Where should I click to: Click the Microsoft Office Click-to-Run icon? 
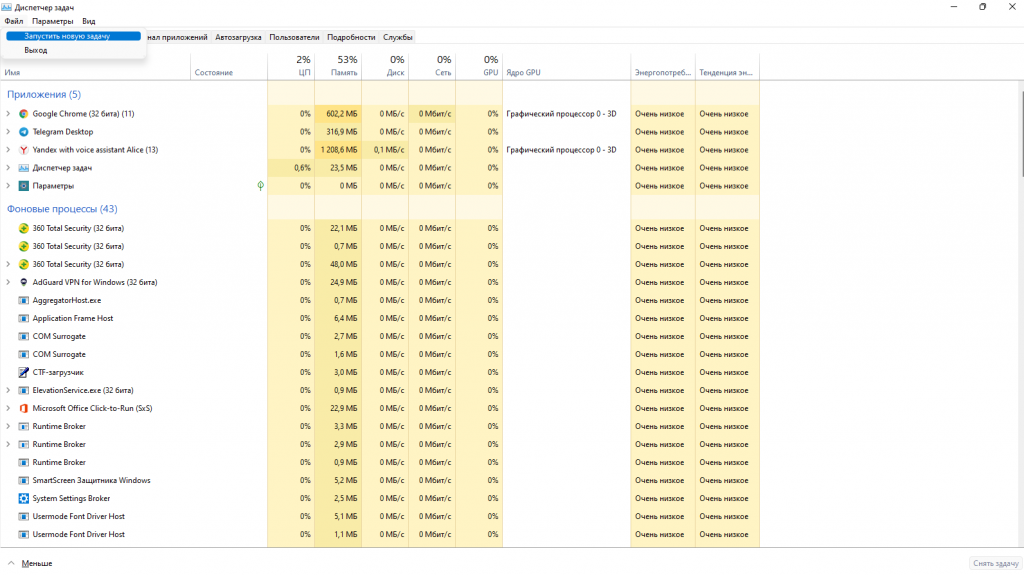click(x=24, y=408)
